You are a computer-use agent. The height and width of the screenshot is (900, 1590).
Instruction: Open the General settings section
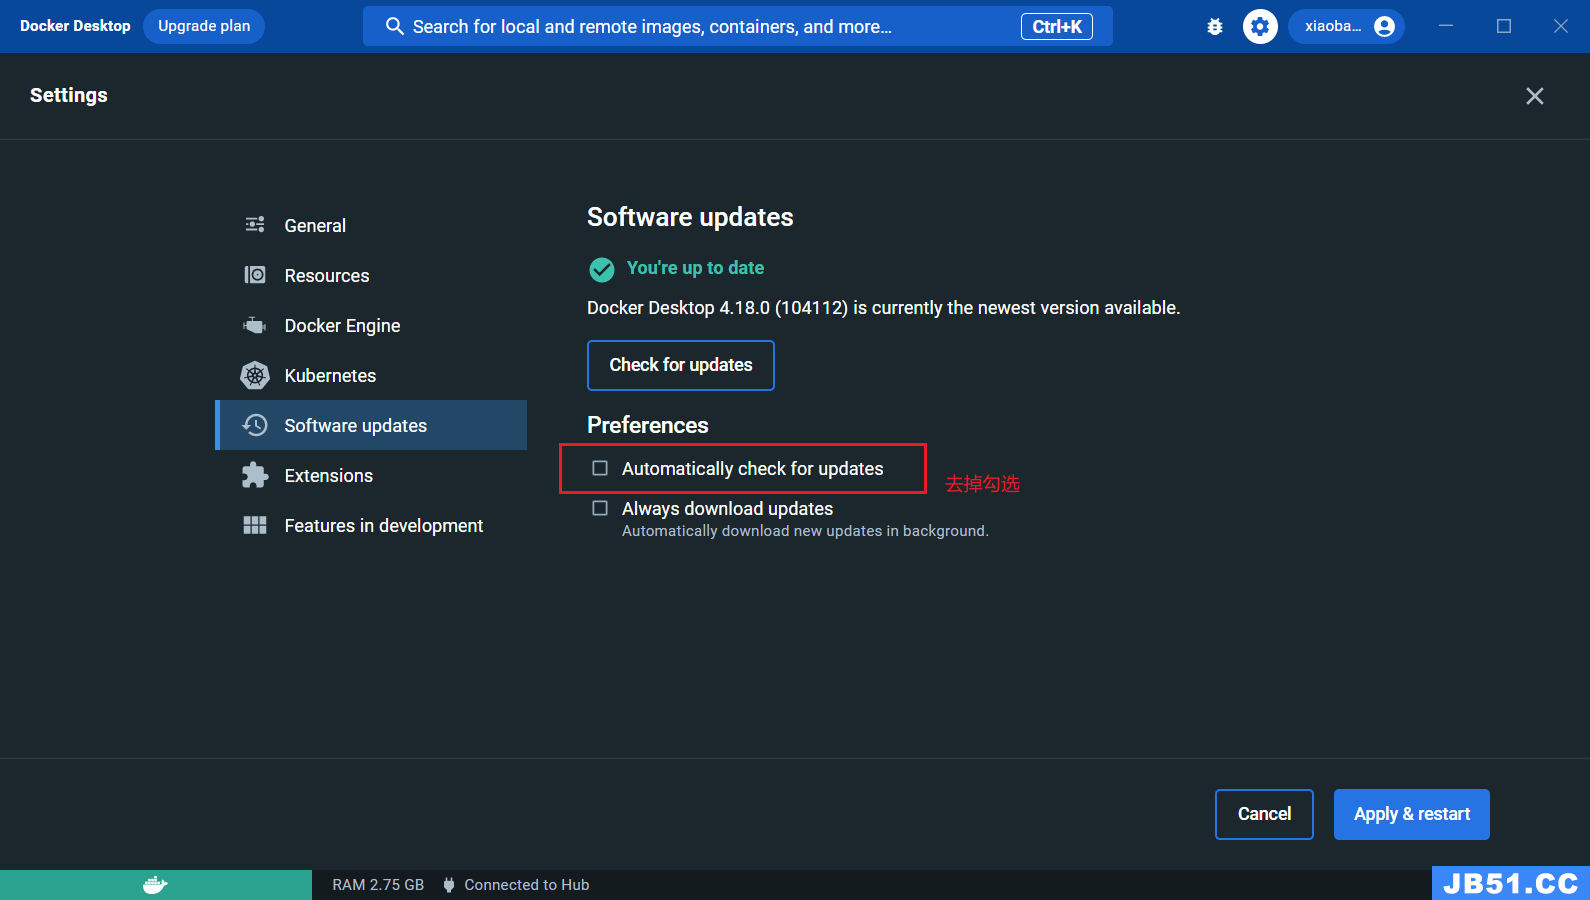pos(371,225)
